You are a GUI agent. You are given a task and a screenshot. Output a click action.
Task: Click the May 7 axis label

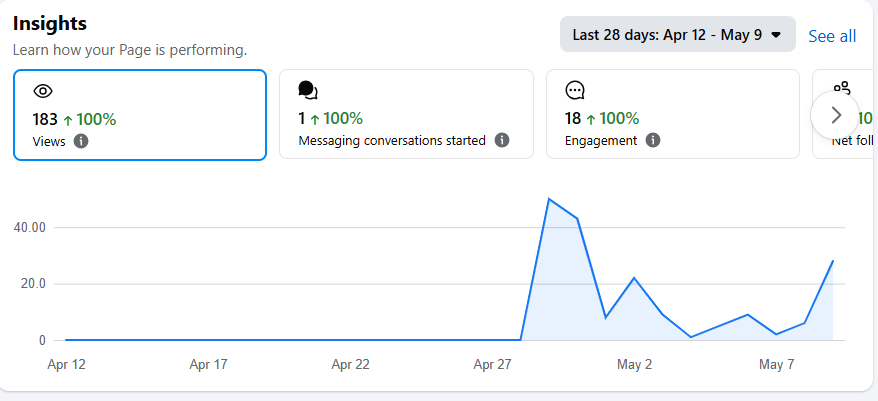point(777,365)
